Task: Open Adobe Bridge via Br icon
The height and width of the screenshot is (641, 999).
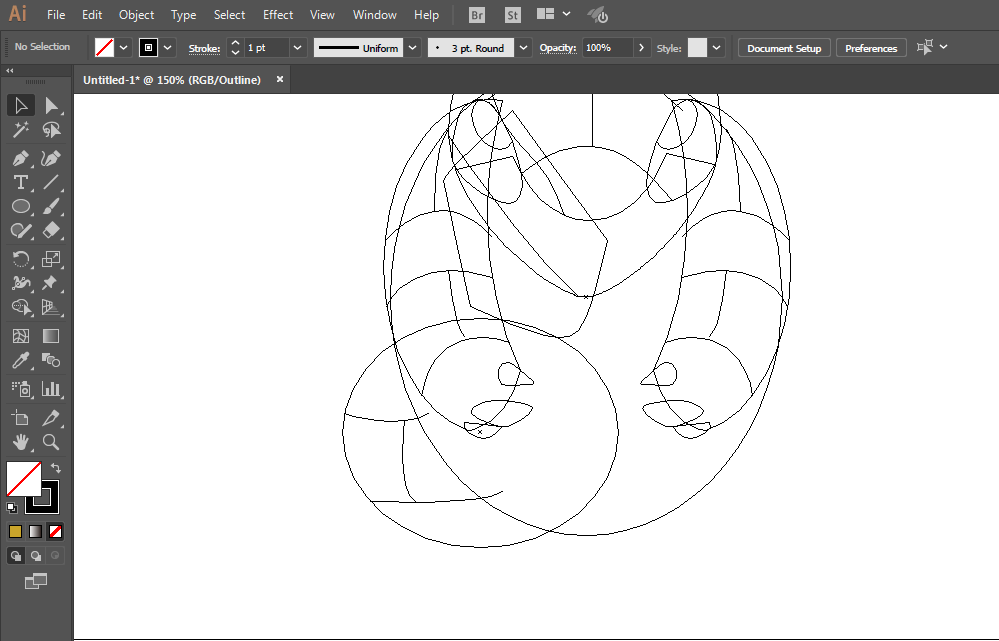Action: [x=477, y=15]
